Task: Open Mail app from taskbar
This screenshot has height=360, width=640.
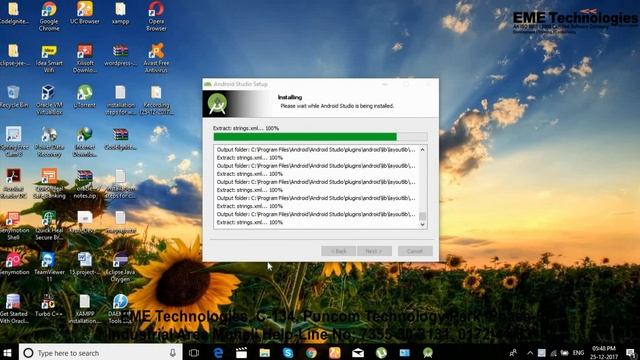Action: pos(358,353)
